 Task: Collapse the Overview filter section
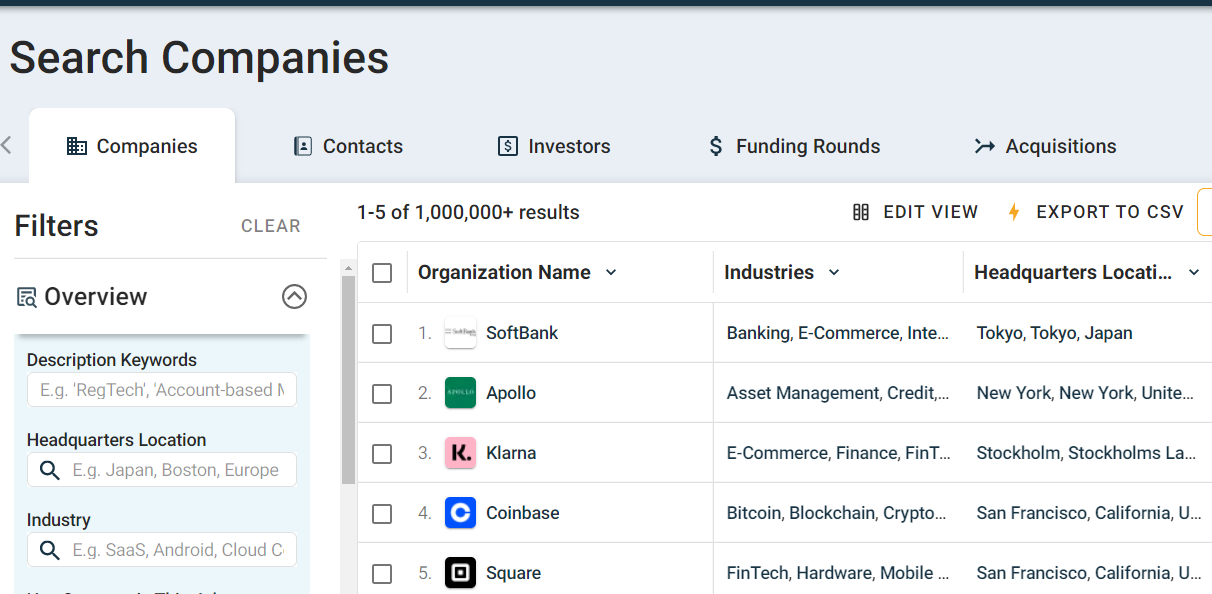pyautogui.click(x=294, y=297)
